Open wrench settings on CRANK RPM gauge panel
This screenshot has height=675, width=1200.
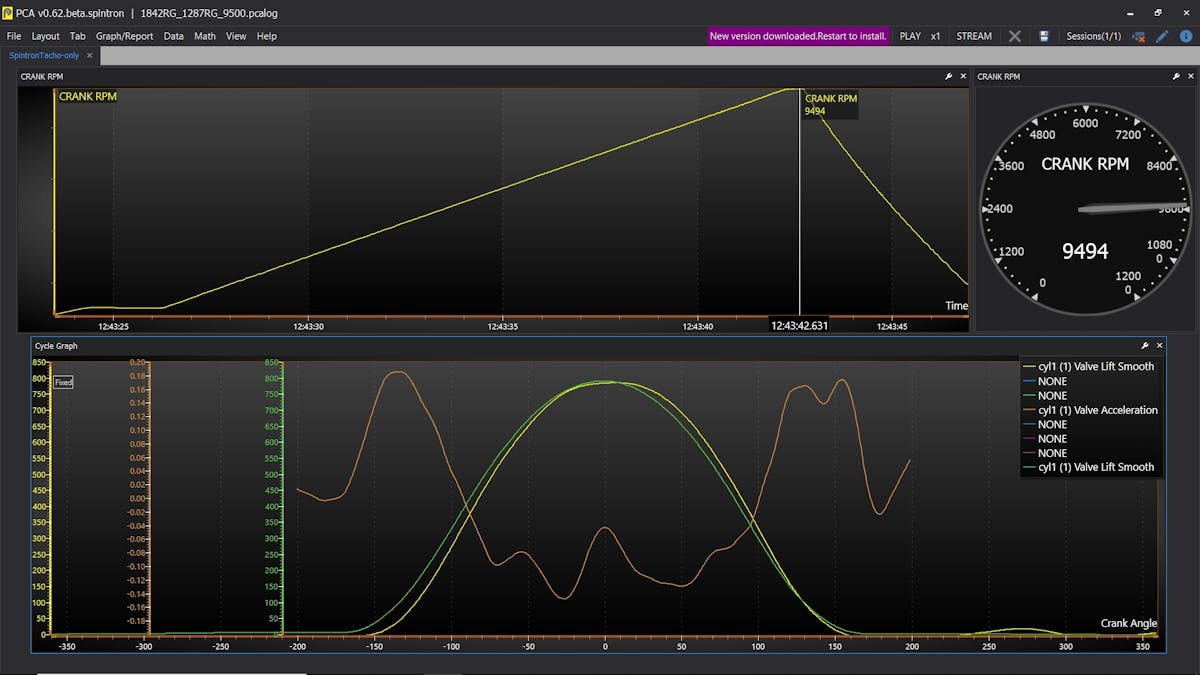(x=1177, y=77)
